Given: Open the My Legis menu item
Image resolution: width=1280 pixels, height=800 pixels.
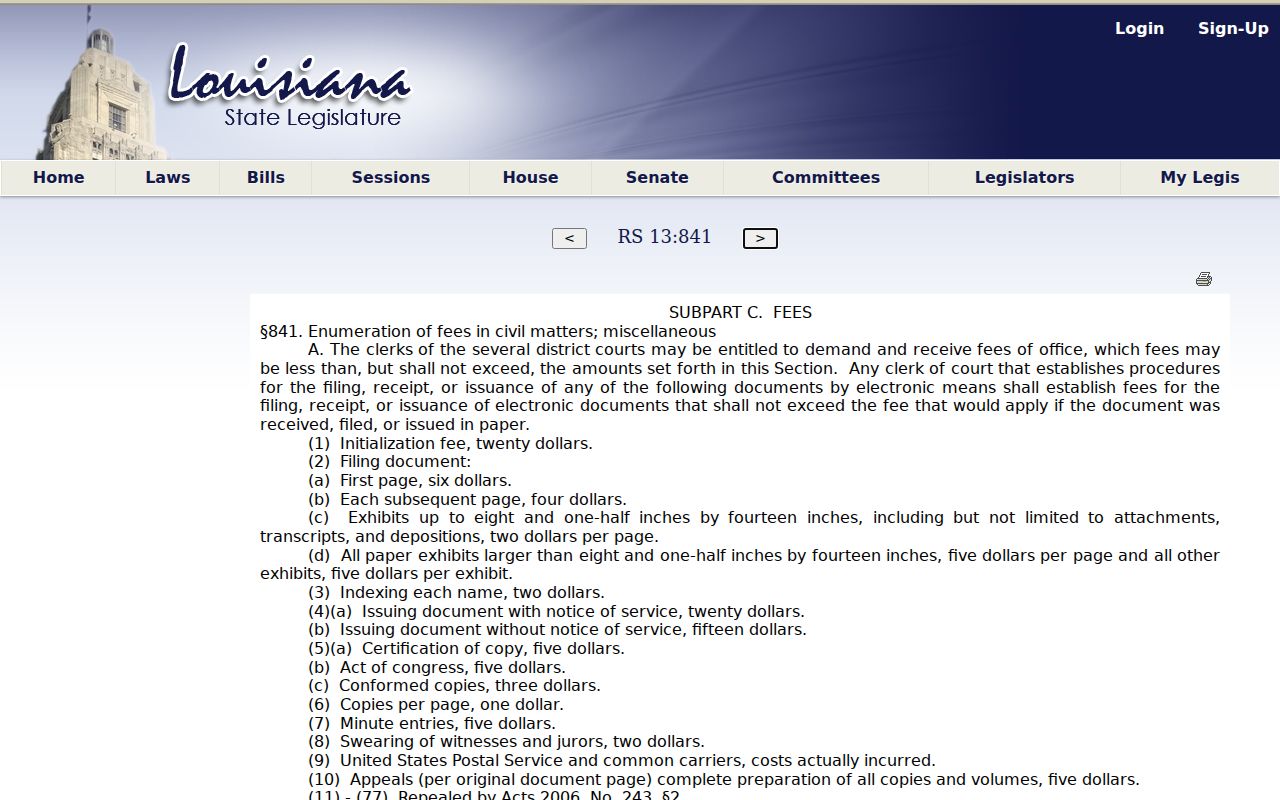Looking at the screenshot, I should [1200, 177].
